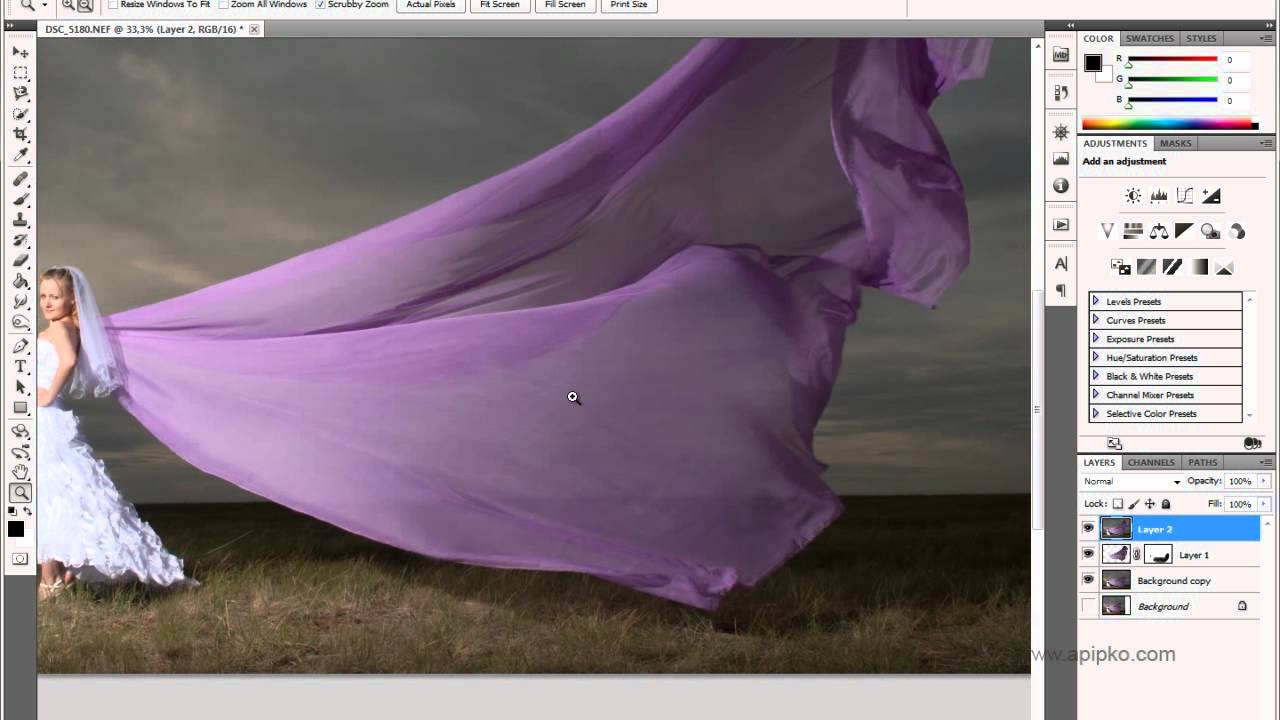The width and height of the screenshot is (1280, 720).
Task: Switch to the Masks tab
Action: point(1175,143)
